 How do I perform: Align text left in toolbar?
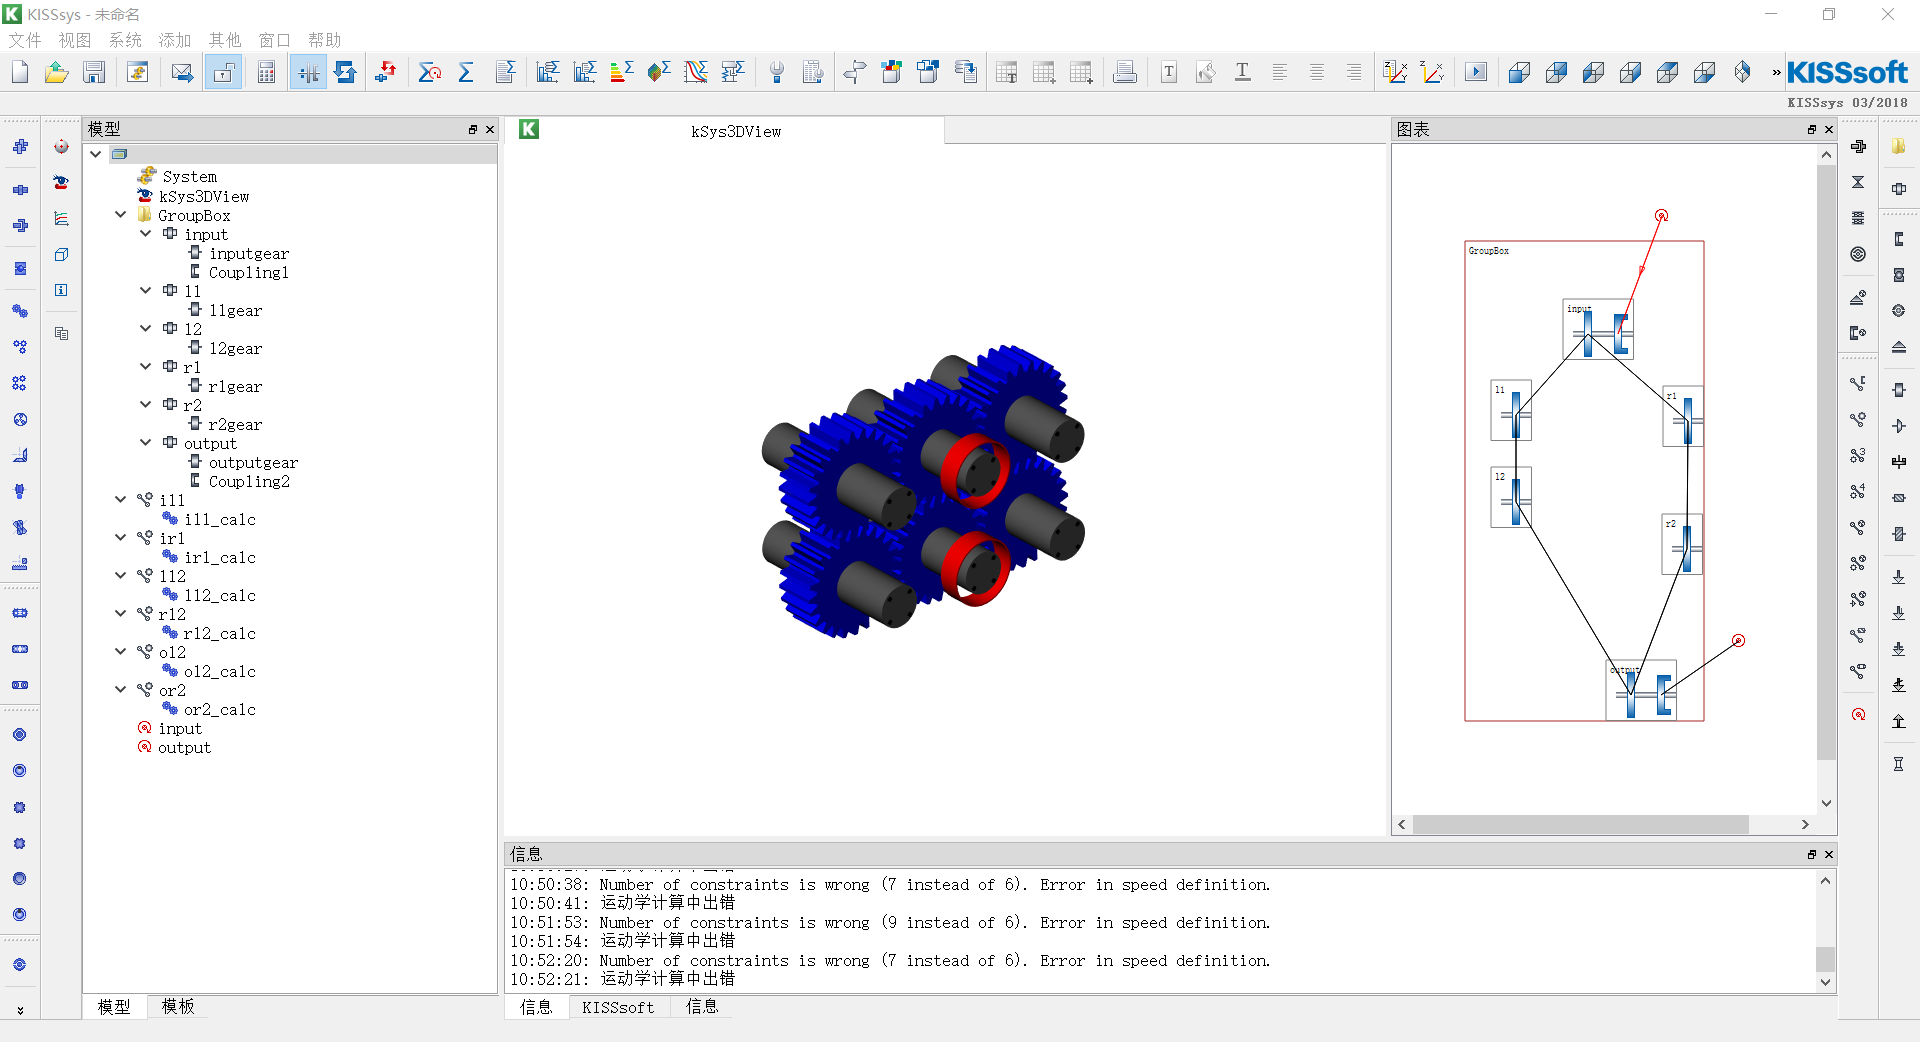(1279, 72)
